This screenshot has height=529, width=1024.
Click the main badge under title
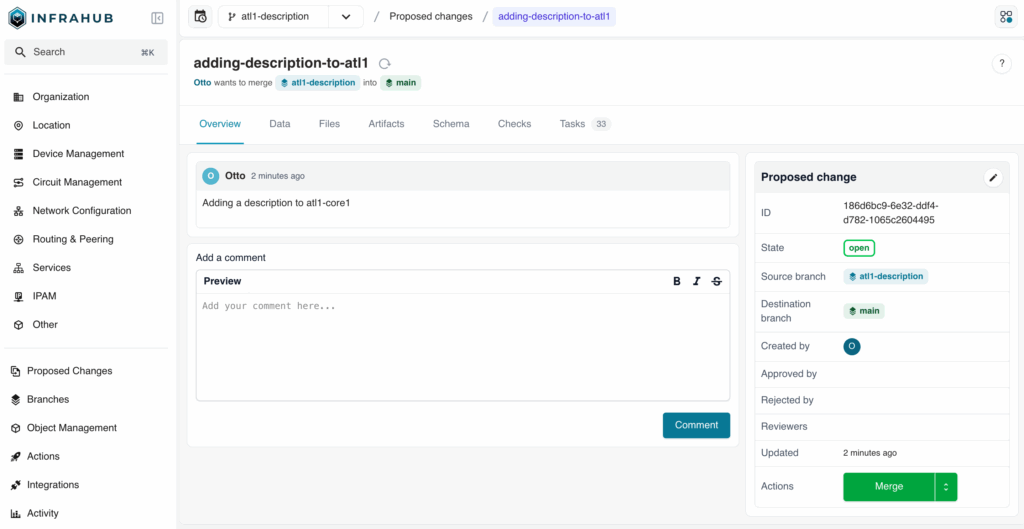400,84
